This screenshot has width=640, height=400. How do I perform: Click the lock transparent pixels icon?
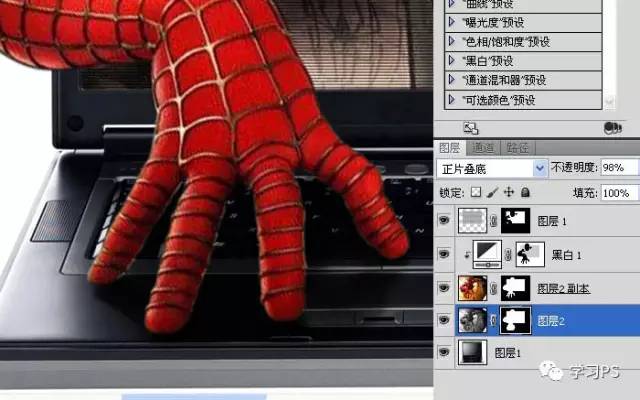pos(476,192)
